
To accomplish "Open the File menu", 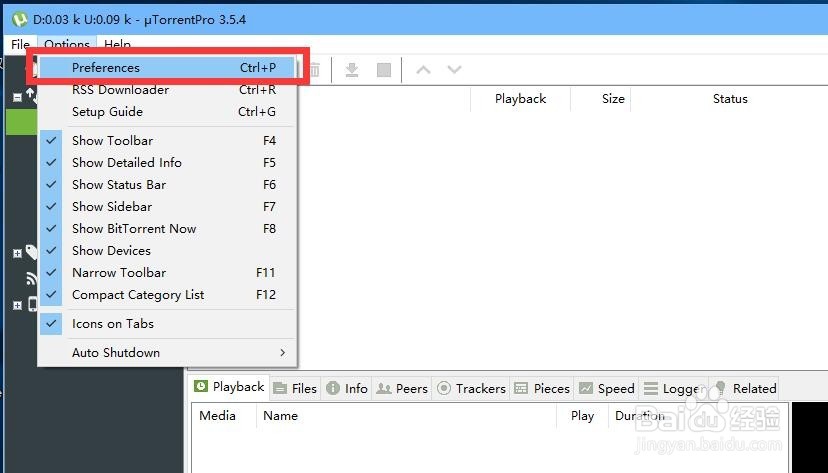I will point(21,44).
